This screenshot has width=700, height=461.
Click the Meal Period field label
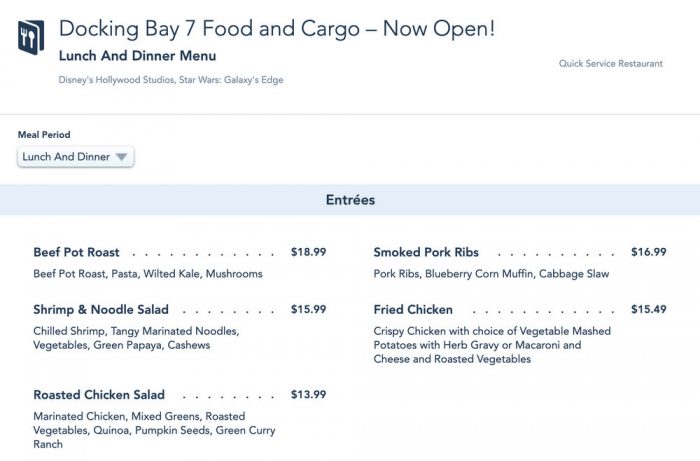coord(44,135)
